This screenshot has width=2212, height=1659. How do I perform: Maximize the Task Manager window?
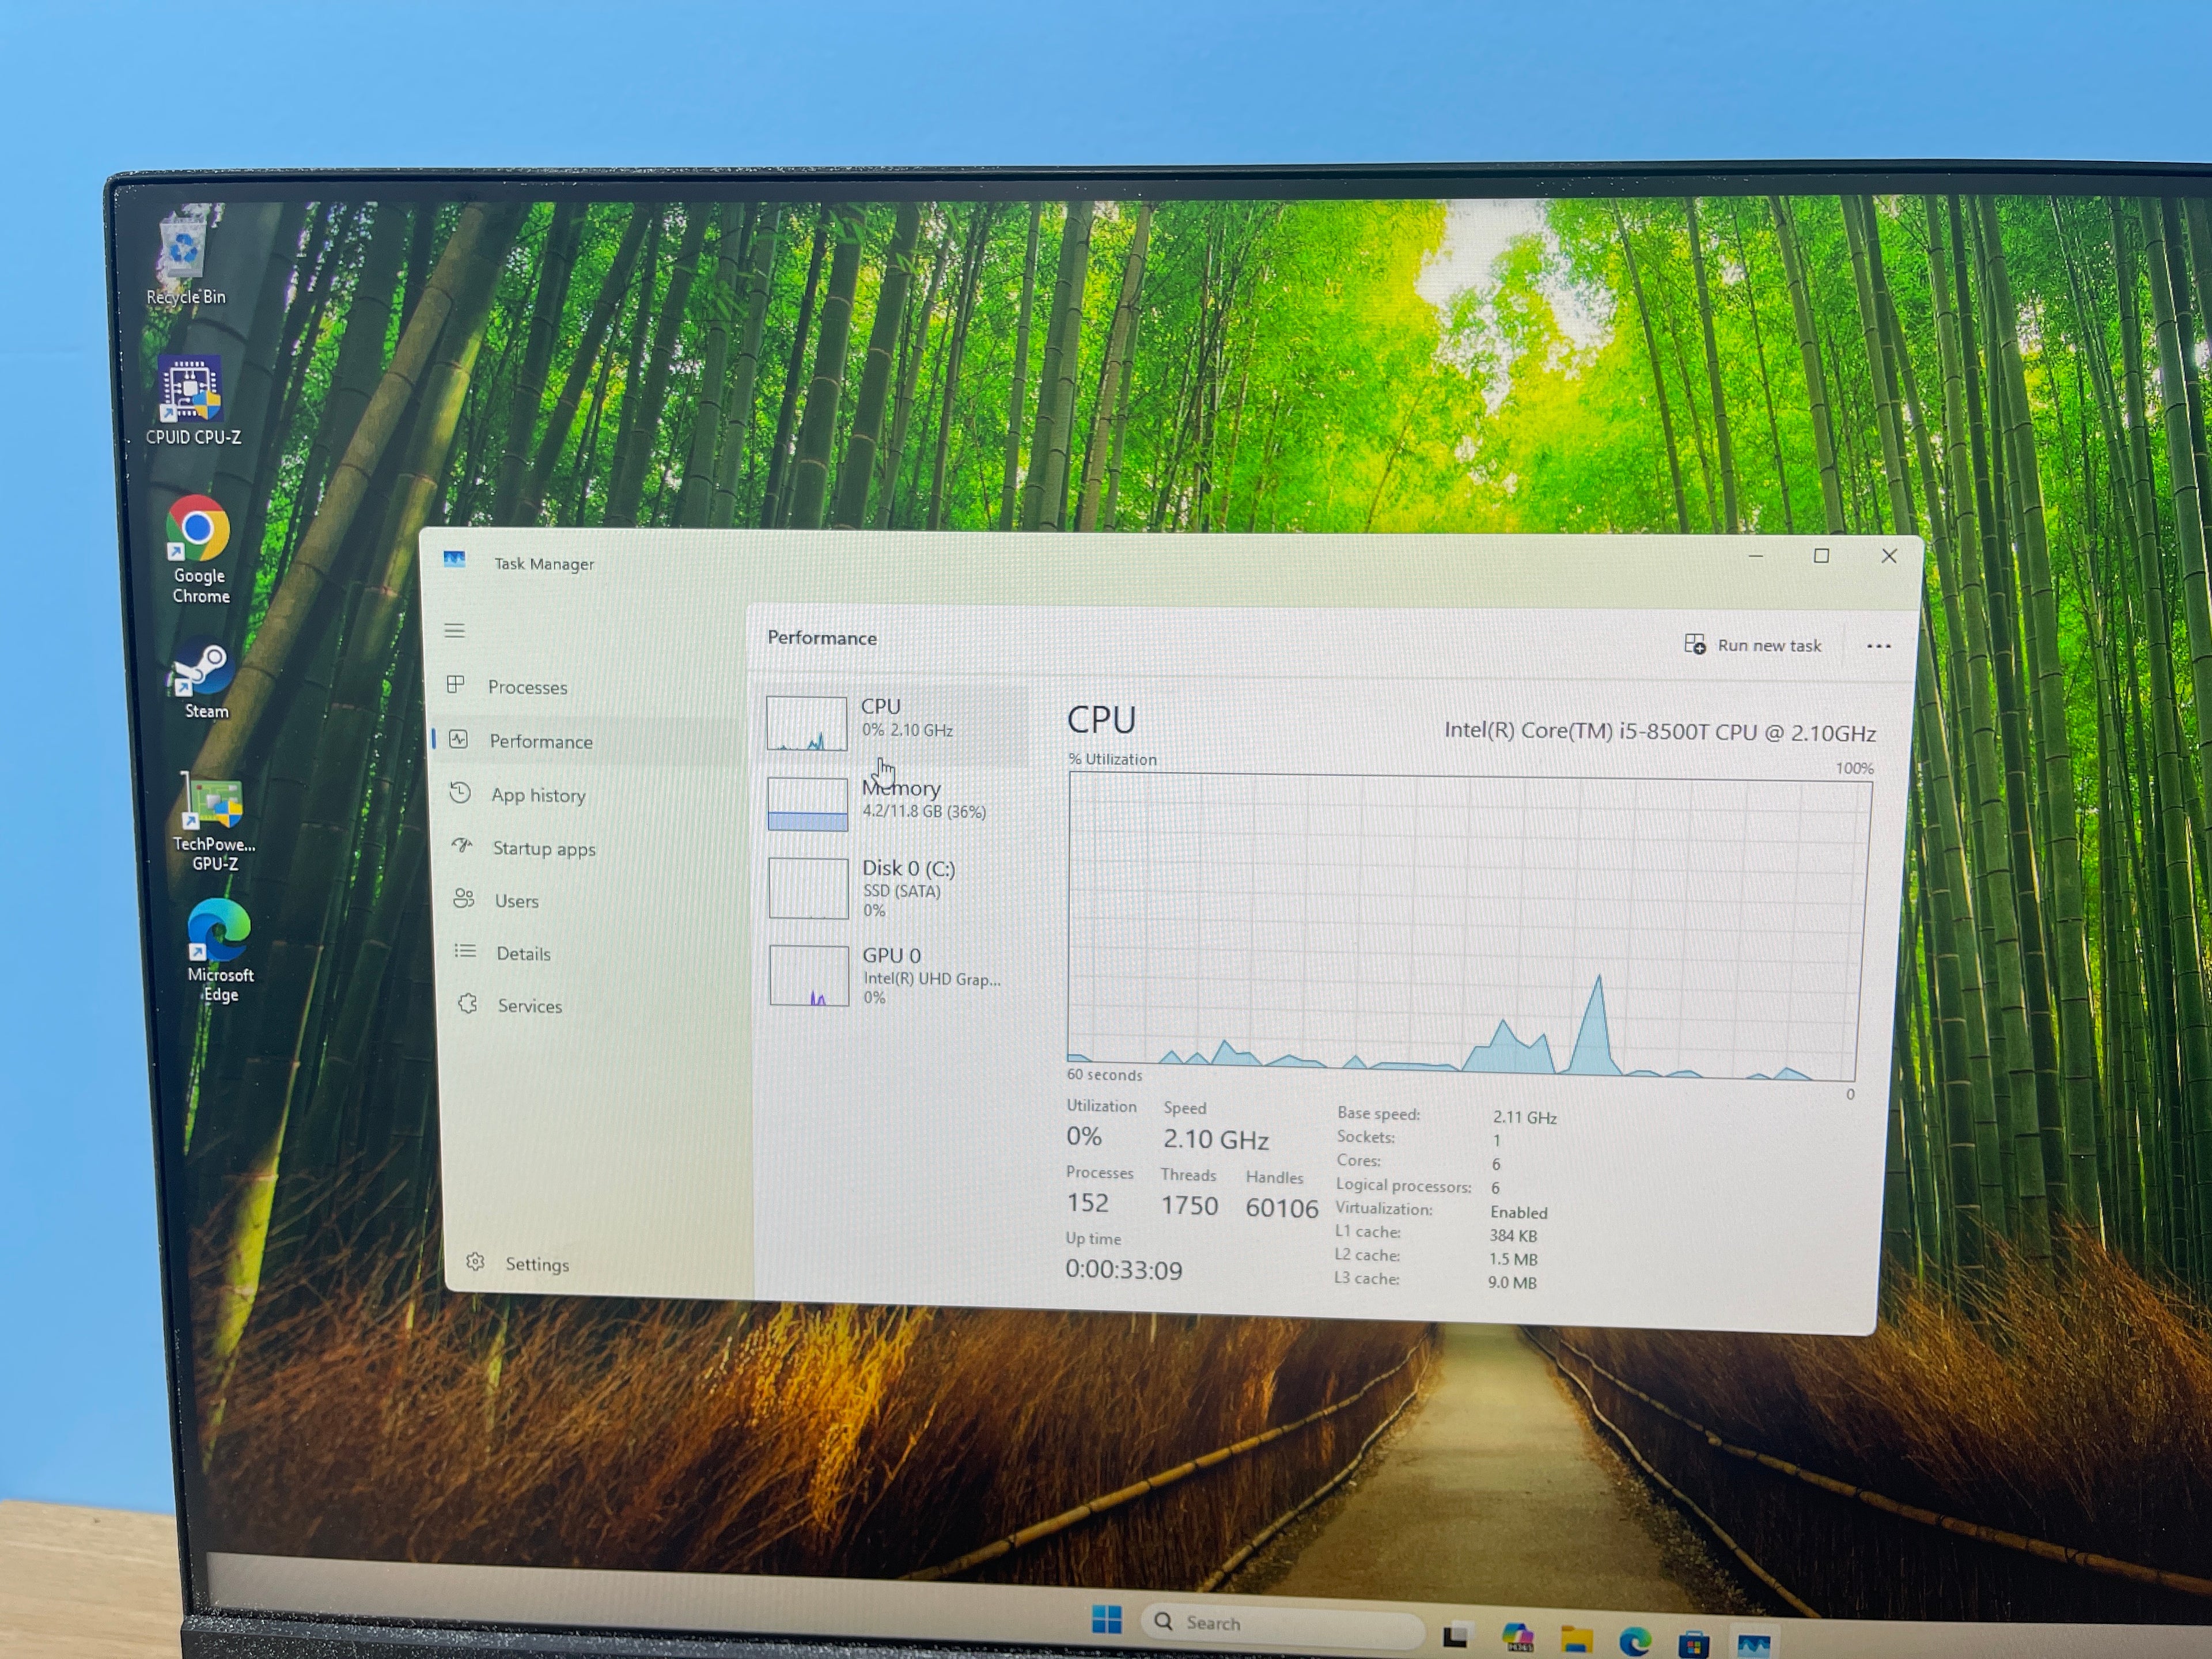pyautogui.click(x=1821, y=555)
